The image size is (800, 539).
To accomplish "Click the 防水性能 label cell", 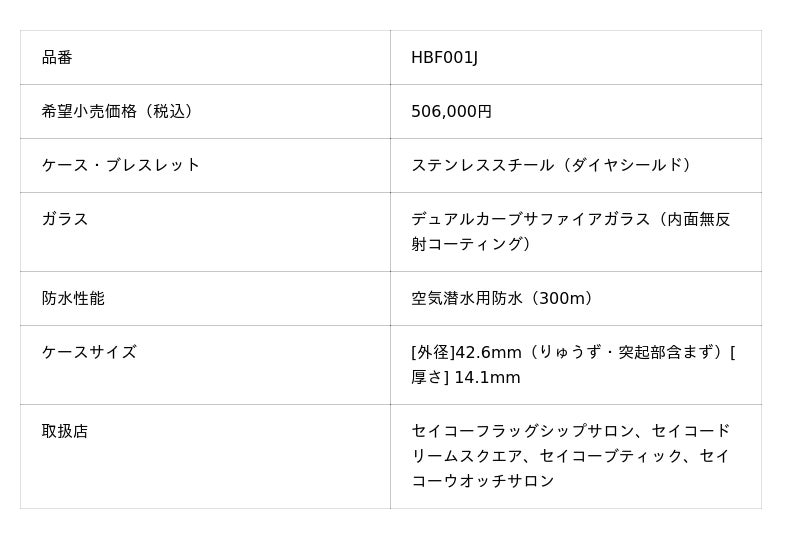I will pos(73,298).
